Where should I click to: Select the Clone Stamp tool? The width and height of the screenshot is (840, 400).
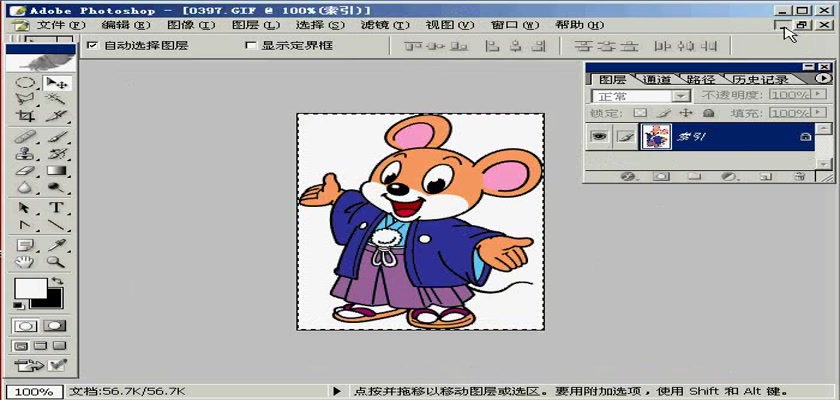tap(25, 154)
